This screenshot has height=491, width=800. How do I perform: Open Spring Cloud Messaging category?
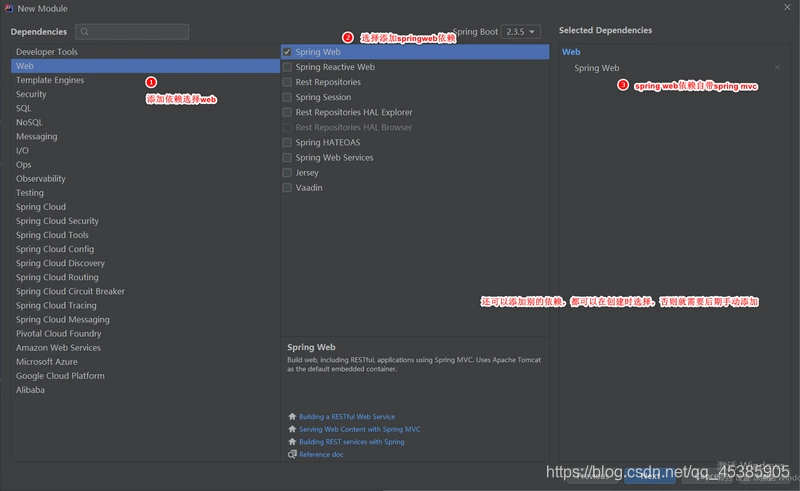tap(145, 320)
